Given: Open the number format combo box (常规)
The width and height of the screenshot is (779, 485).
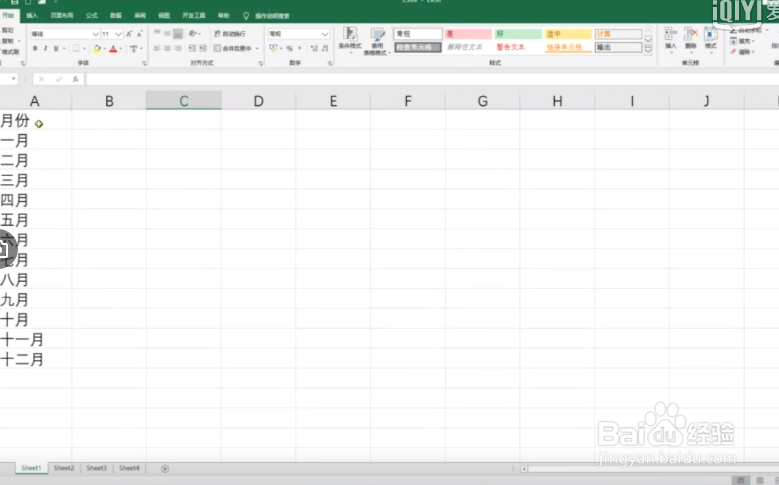Looking at the screenshot, I should tap(299, 34).
